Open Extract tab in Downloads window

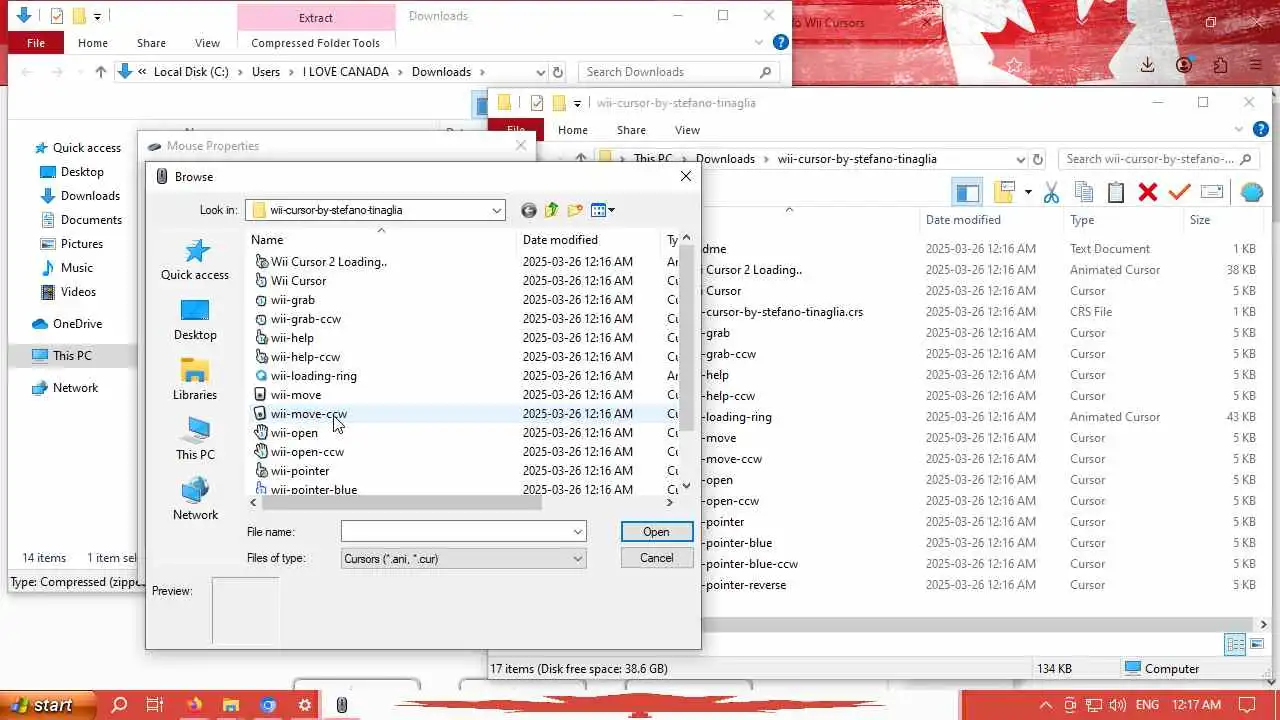point(316,17)
